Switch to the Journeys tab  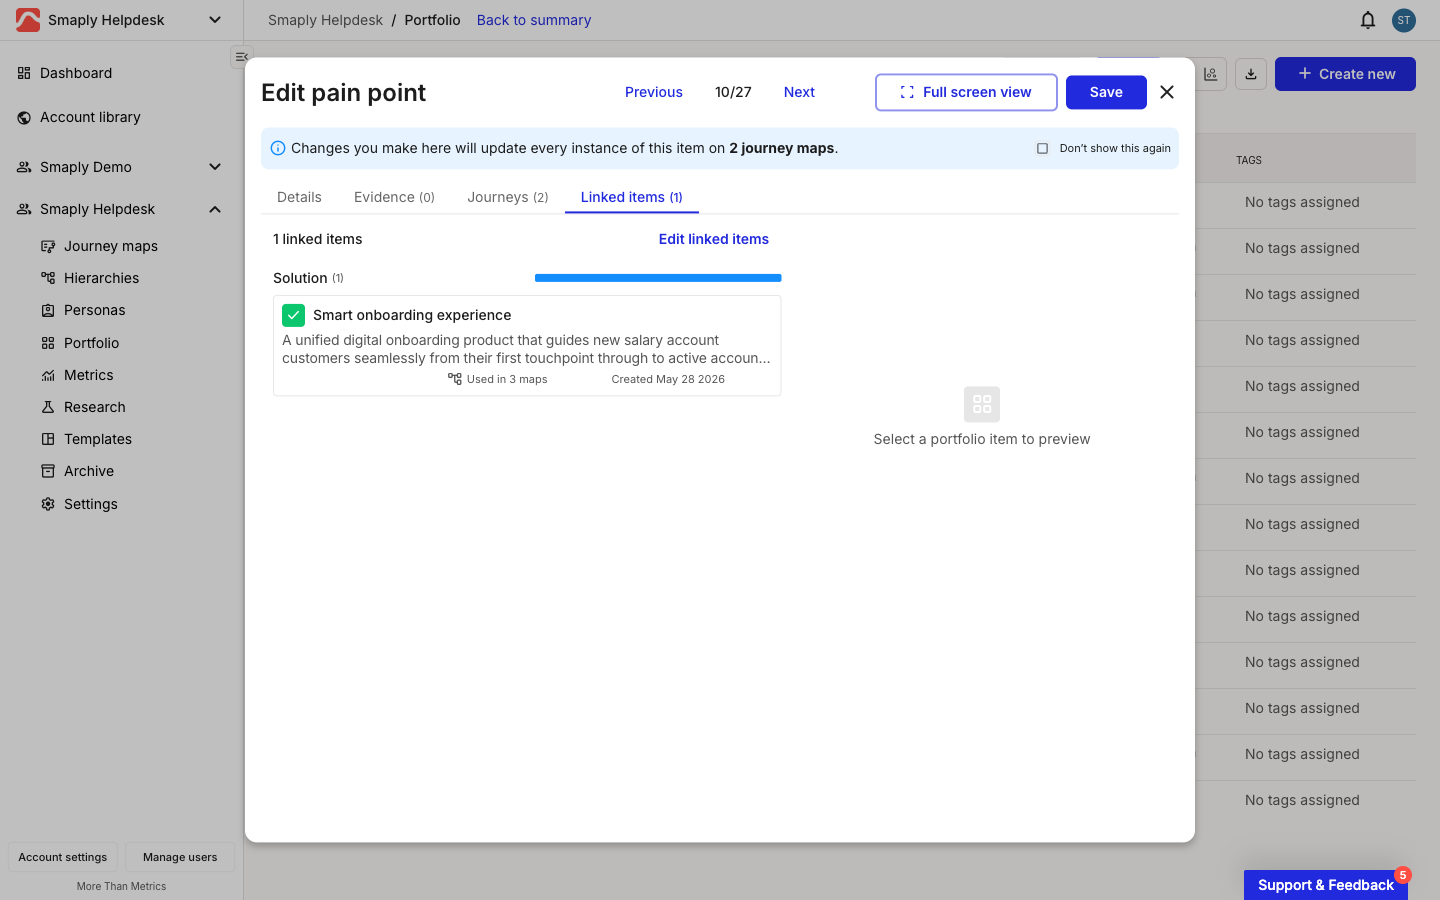pyautogui.click(x=508, y=197)
